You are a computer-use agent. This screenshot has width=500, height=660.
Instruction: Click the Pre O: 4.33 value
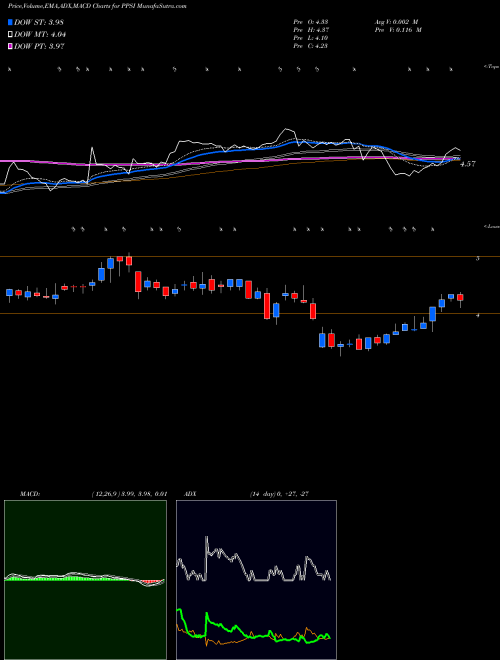click(311, 22)
